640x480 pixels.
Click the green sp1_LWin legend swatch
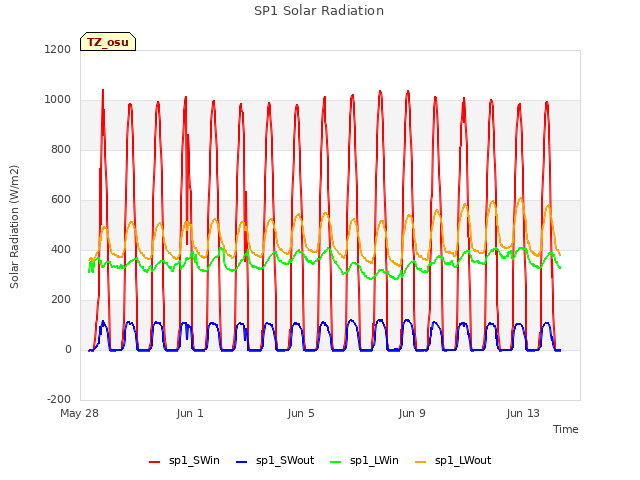[336, 462]
